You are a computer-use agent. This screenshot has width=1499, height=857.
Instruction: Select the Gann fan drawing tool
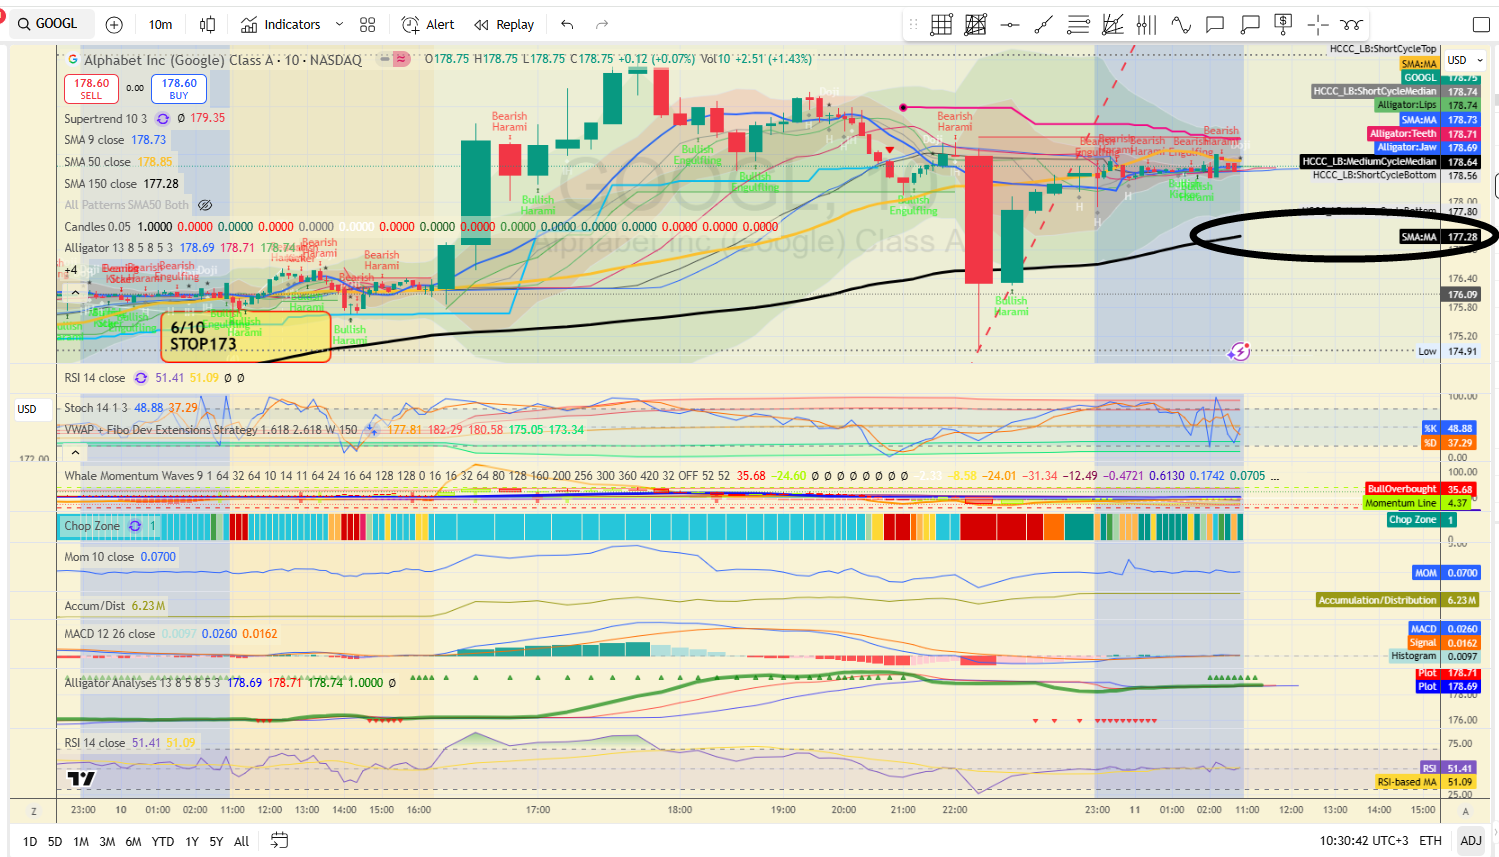[x=1112, y=25]
